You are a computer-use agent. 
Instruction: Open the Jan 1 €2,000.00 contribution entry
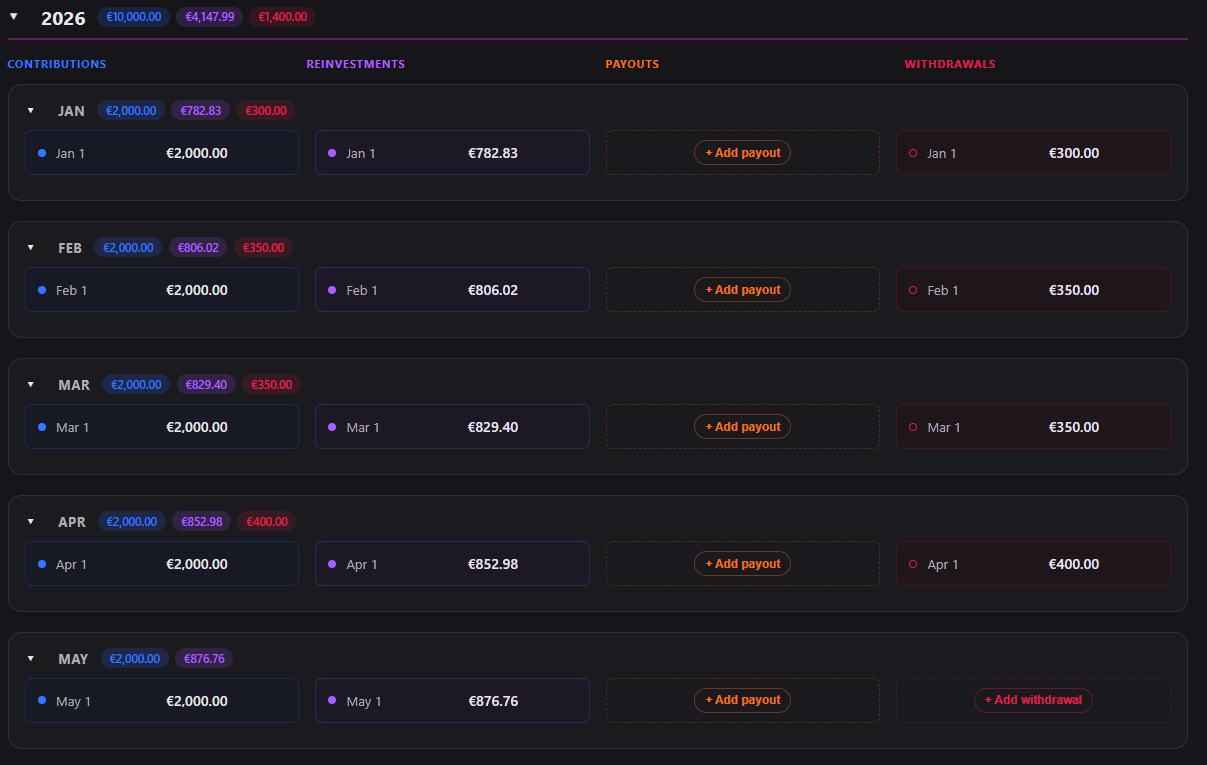pyautogui.click(x=162, y=153)
